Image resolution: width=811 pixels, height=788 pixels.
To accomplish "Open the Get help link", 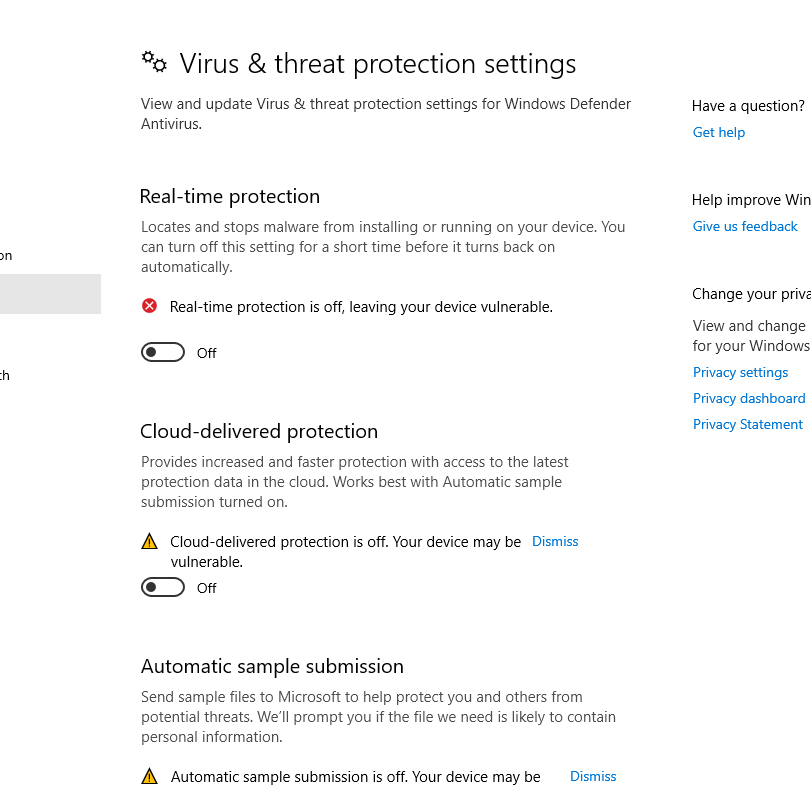I will pos(719,132).
